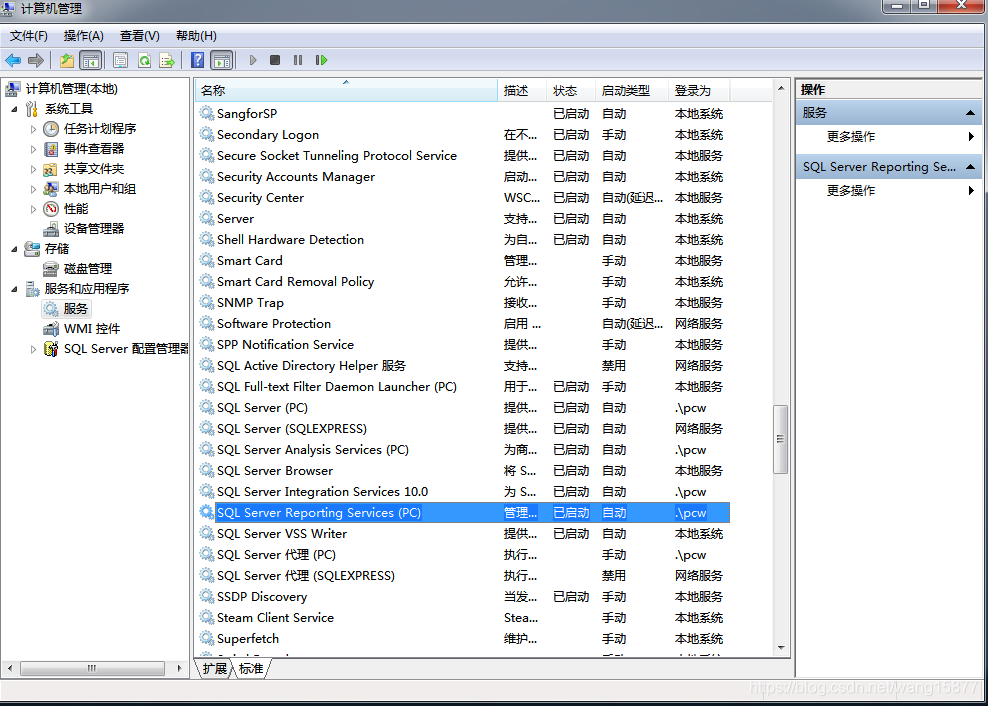Go forward with the right arrow
Image resolution: width=988 pixels, height=706 pixels.
[x=36, y=61]
